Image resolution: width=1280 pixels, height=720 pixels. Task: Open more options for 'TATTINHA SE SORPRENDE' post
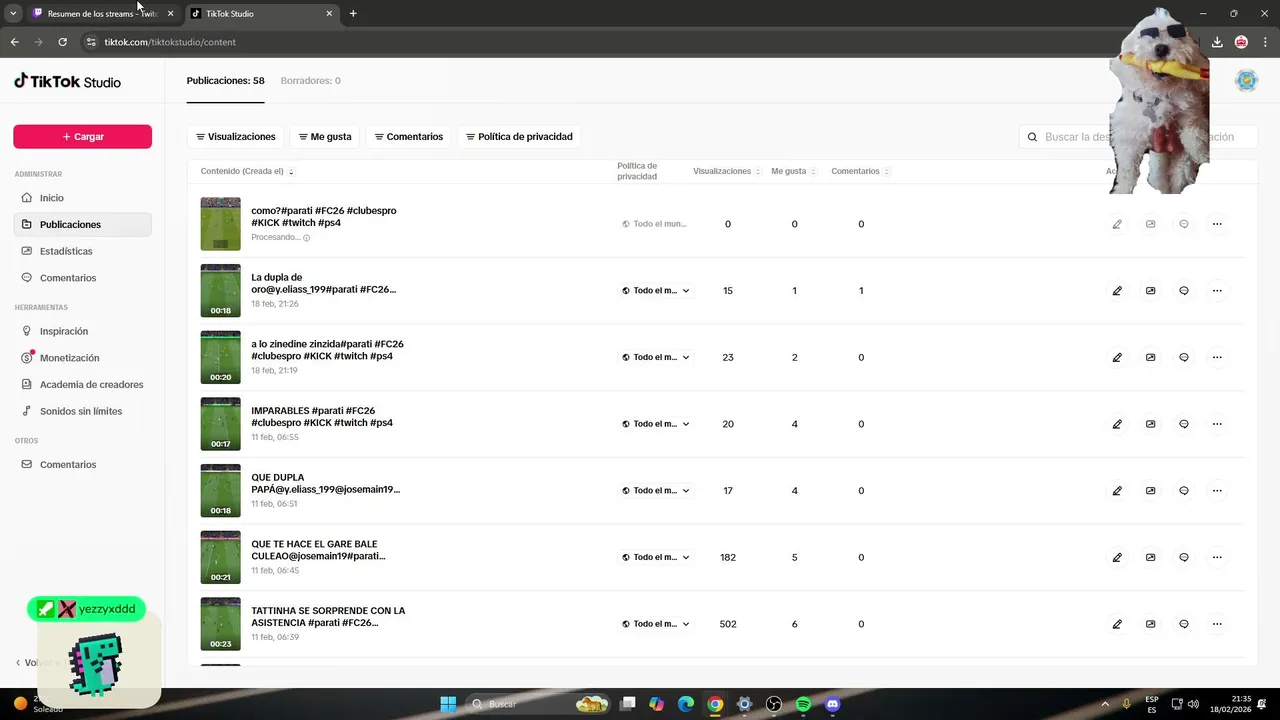tap(1217, 624)
